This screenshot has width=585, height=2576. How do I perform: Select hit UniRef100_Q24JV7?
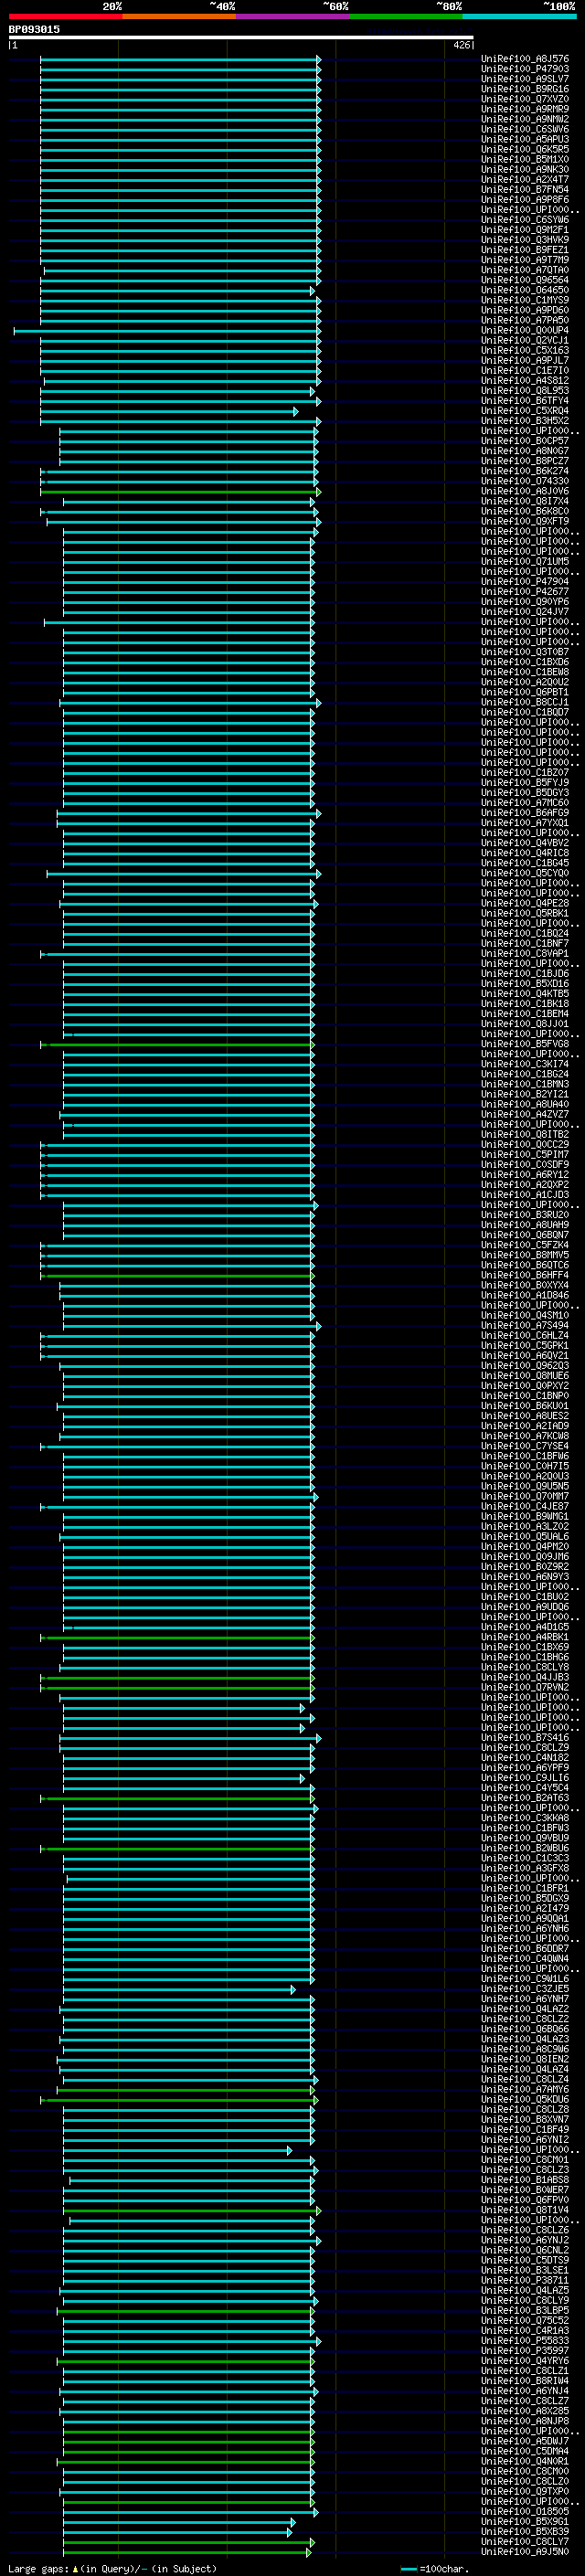[525, 612]
